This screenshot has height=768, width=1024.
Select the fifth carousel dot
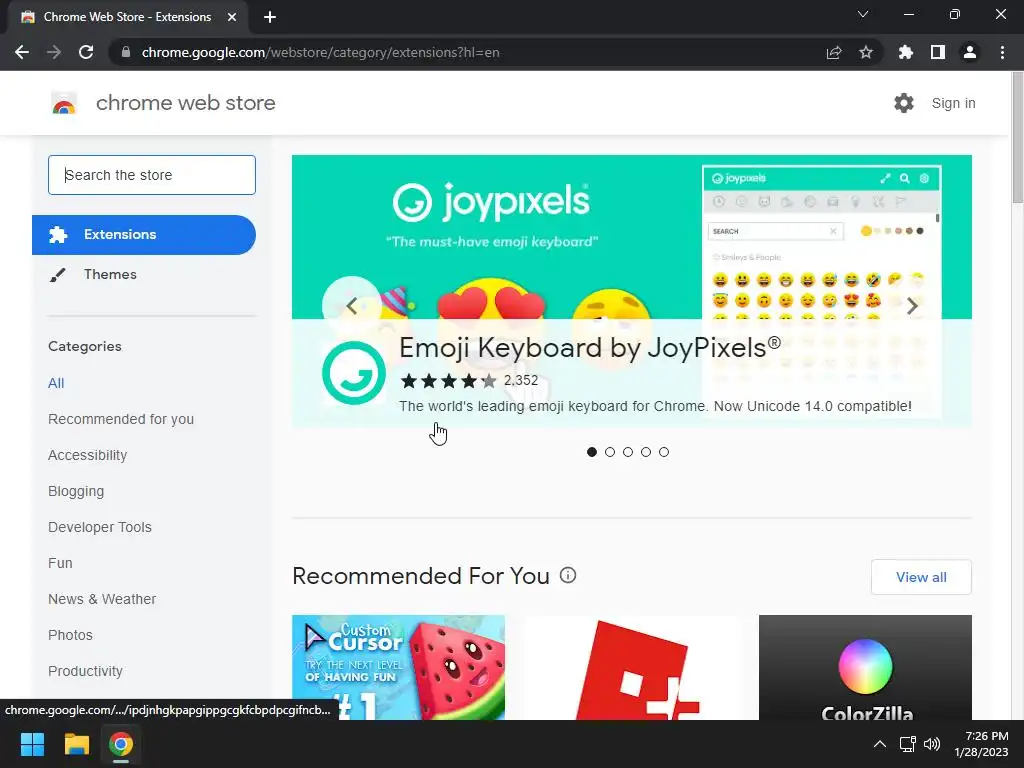[x=664, y=452]
